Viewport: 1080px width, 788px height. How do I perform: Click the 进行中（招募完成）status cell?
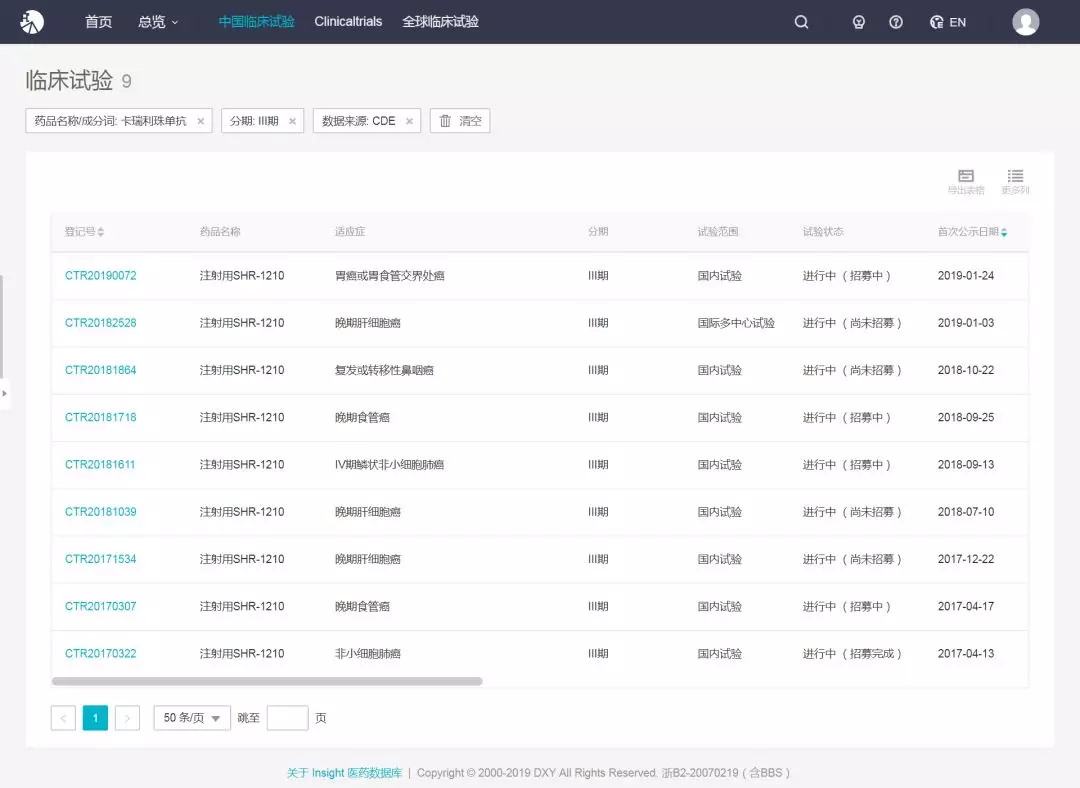point(852,654)
